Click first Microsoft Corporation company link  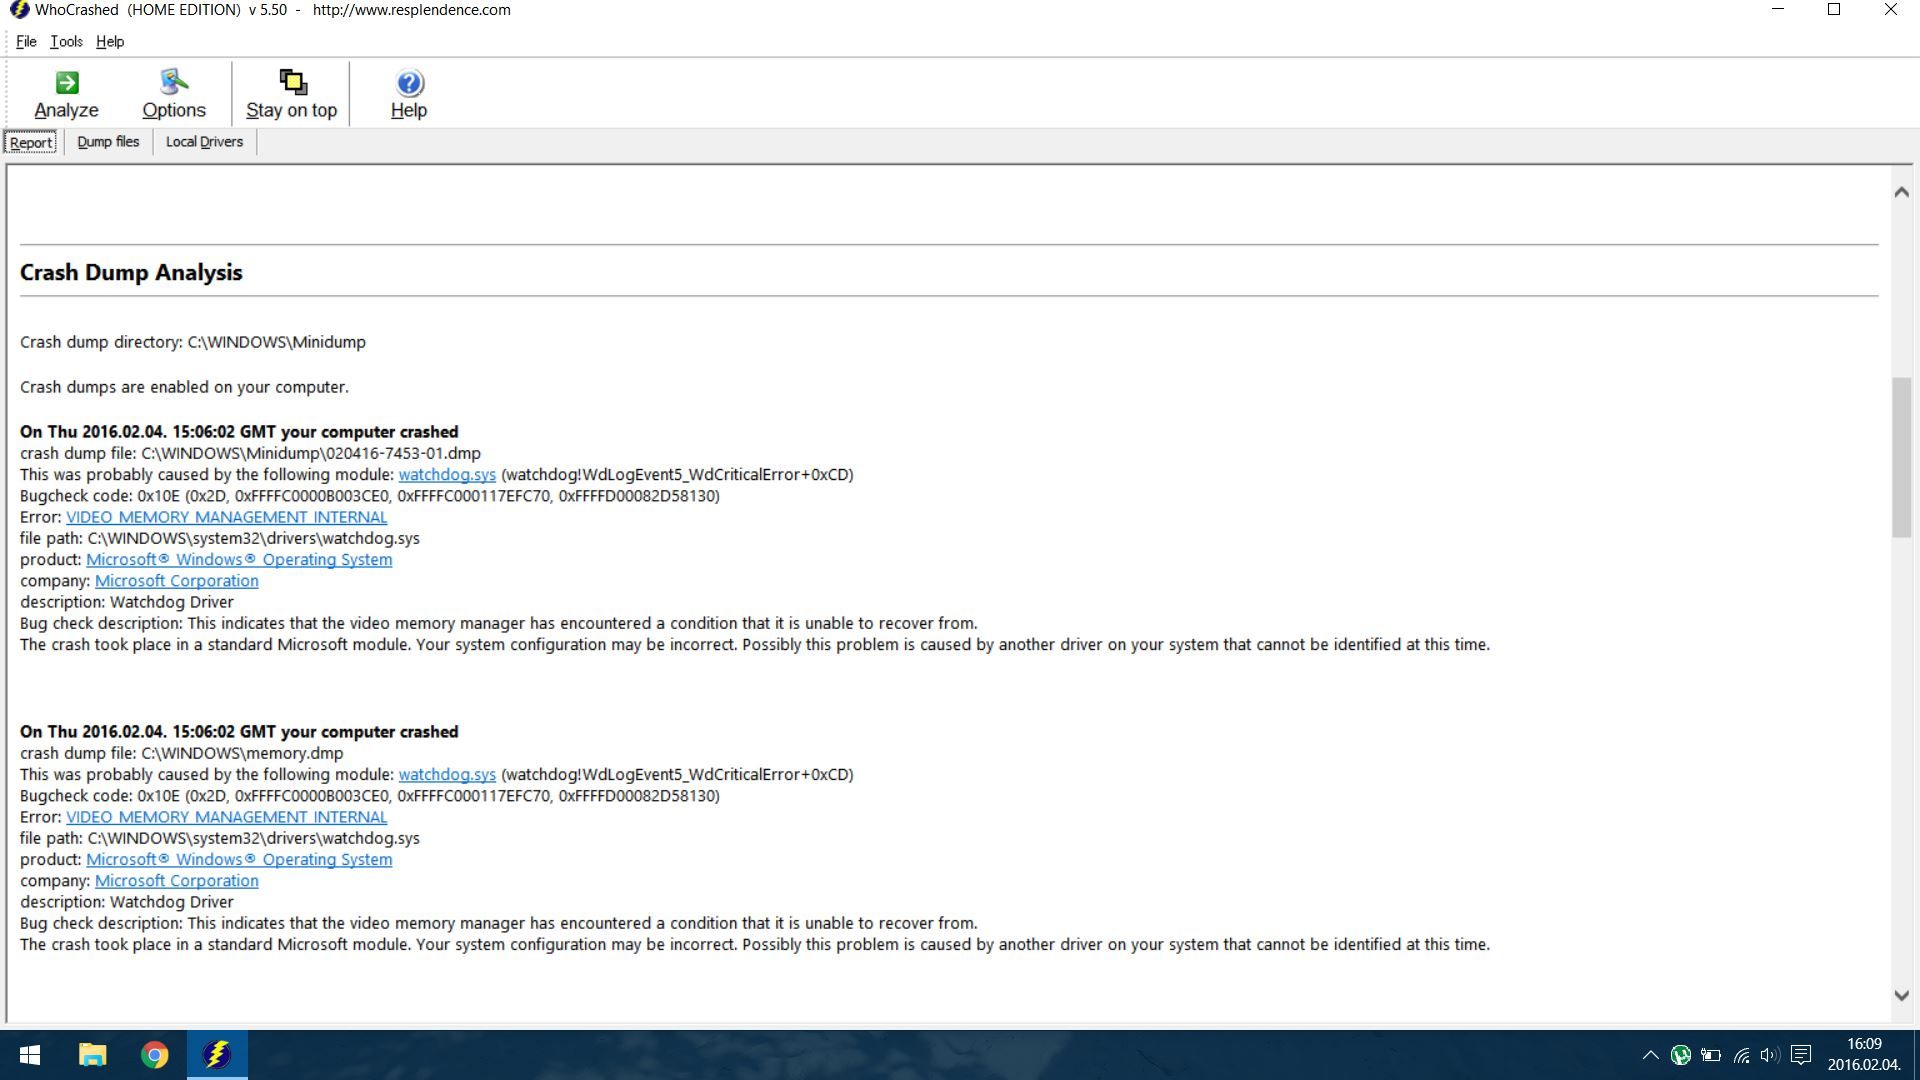176,581
